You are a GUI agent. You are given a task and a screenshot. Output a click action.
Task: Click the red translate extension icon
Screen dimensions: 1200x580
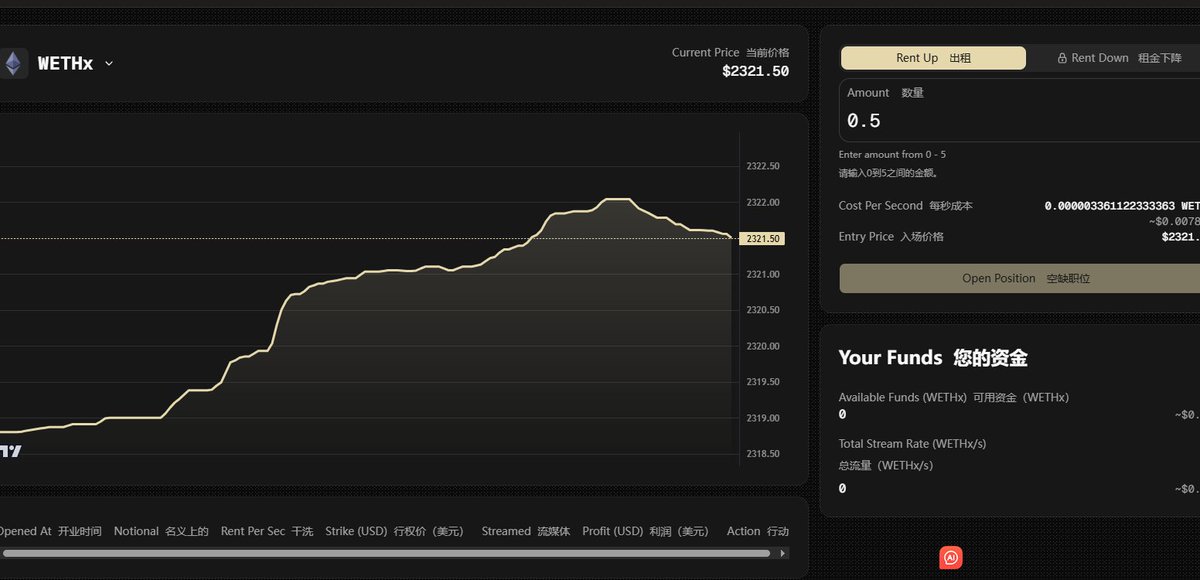(951, 557)
